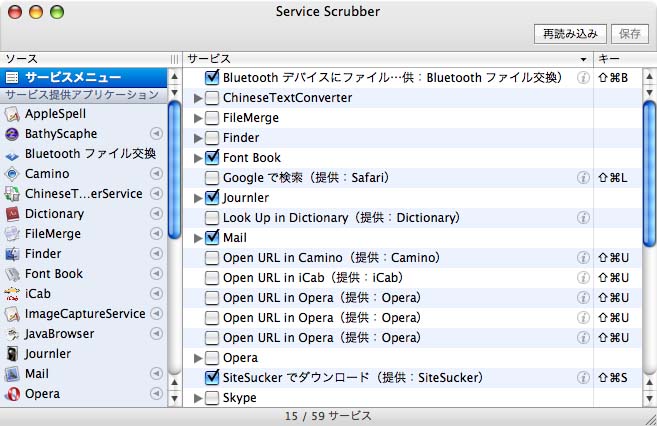Click the 保存 save button
Screen dimensions: 657x426
point(629,33)
